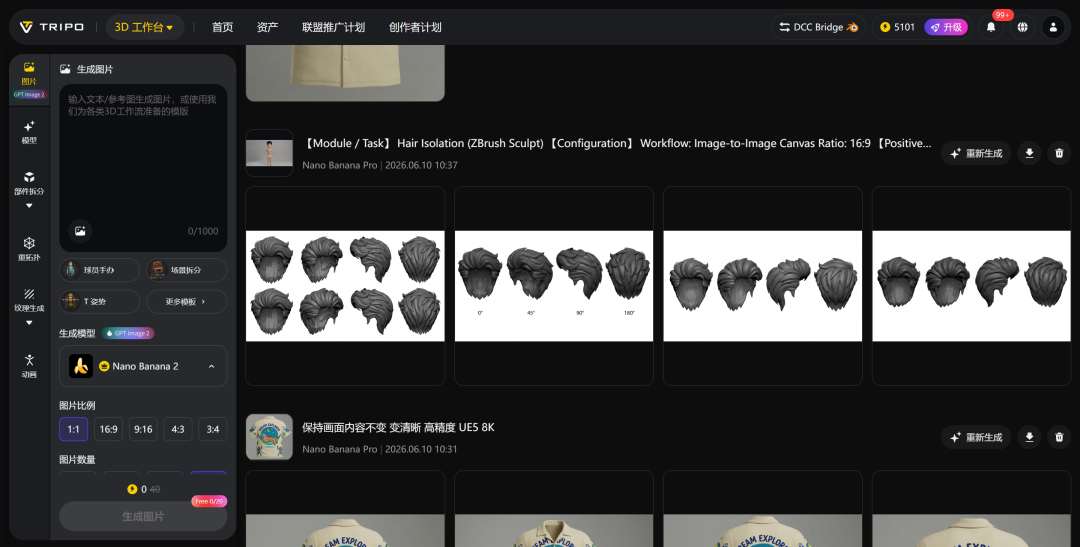Viewport: 1080px width, 547px height.
Task: Select the 3:4 image ratio
Action: pos(213,429)
